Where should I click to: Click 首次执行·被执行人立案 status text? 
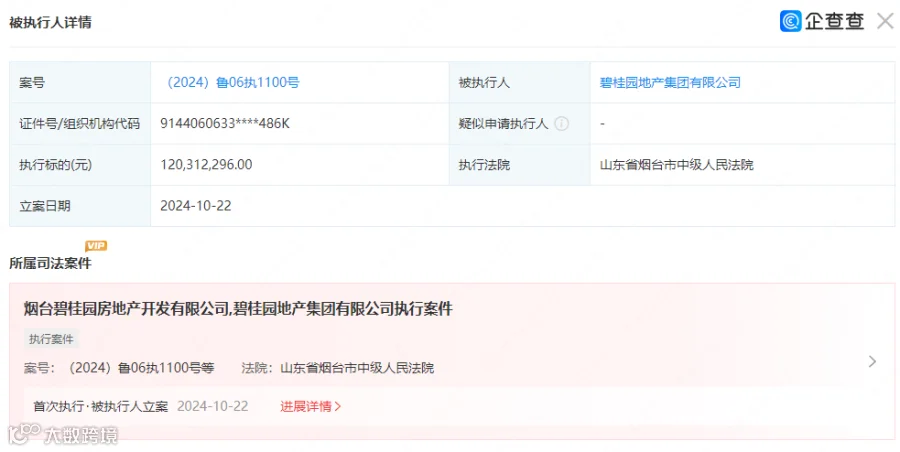(x=100, y=407)
